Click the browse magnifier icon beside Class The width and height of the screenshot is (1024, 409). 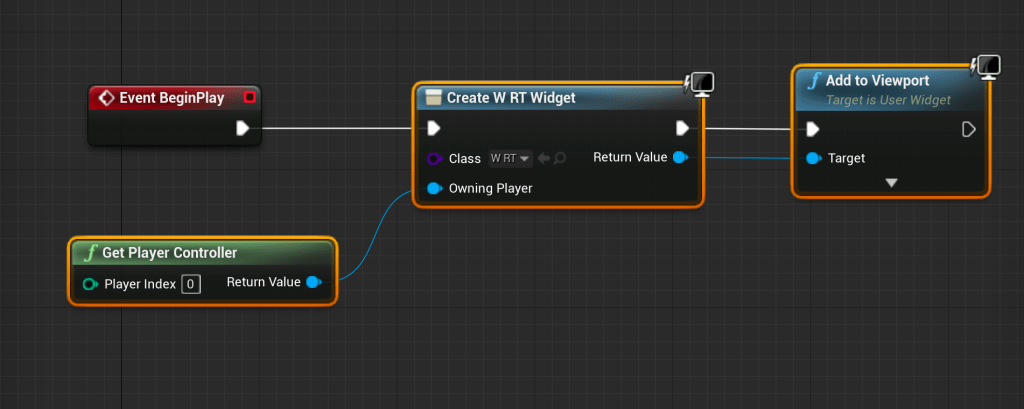tap(560, 158)
